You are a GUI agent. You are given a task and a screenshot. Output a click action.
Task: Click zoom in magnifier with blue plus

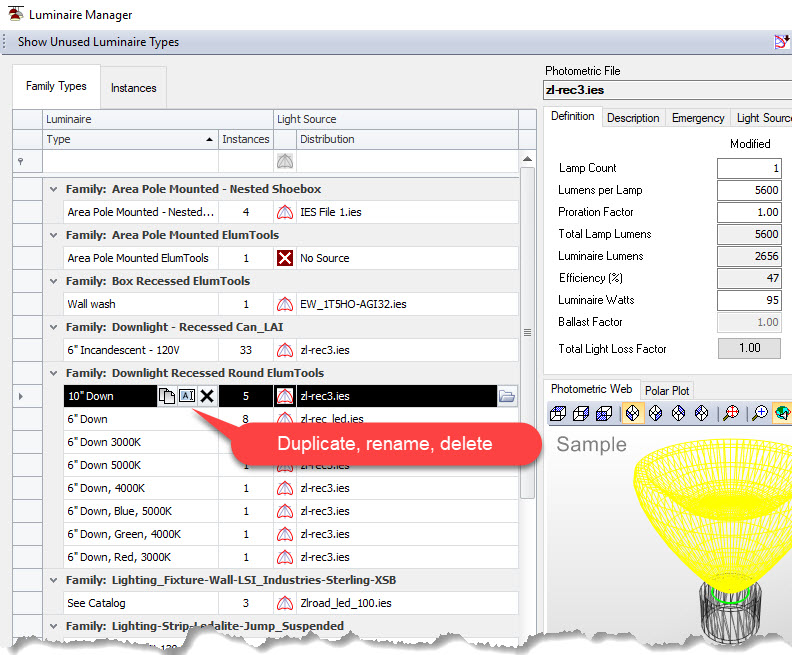click(759, 413)
